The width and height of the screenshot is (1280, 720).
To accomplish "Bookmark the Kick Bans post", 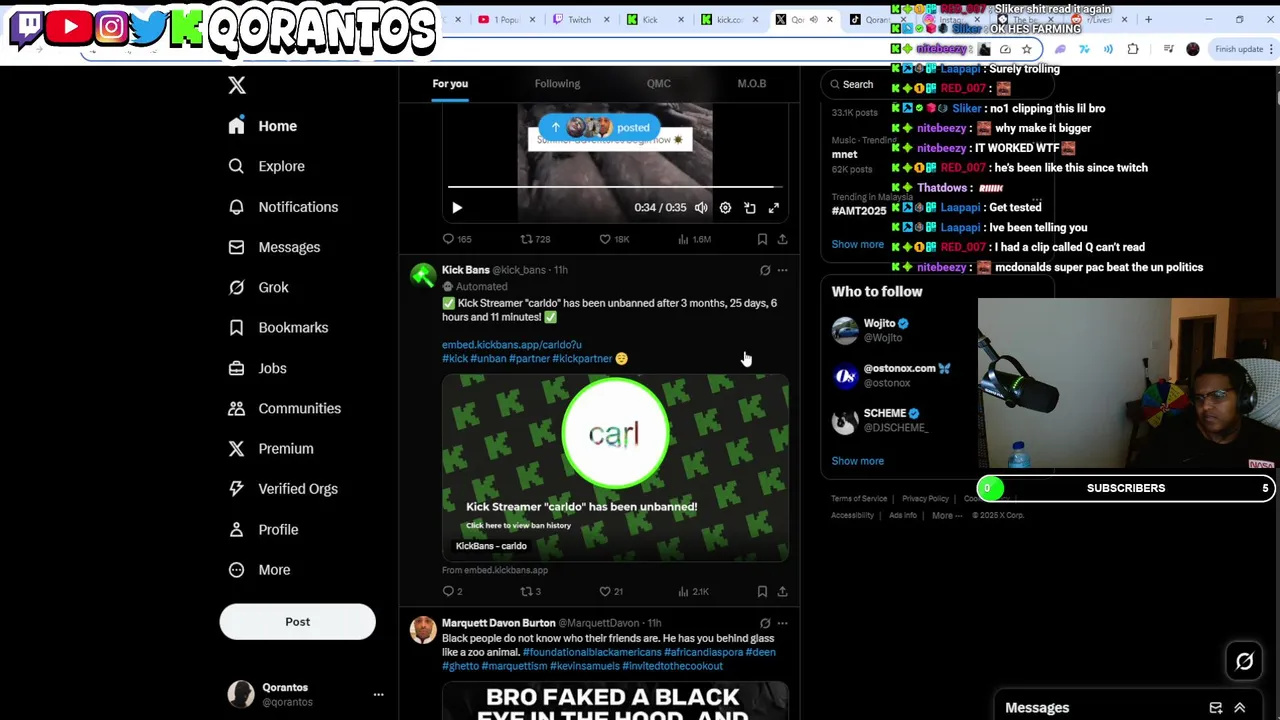I will click(x=762, y=591).
